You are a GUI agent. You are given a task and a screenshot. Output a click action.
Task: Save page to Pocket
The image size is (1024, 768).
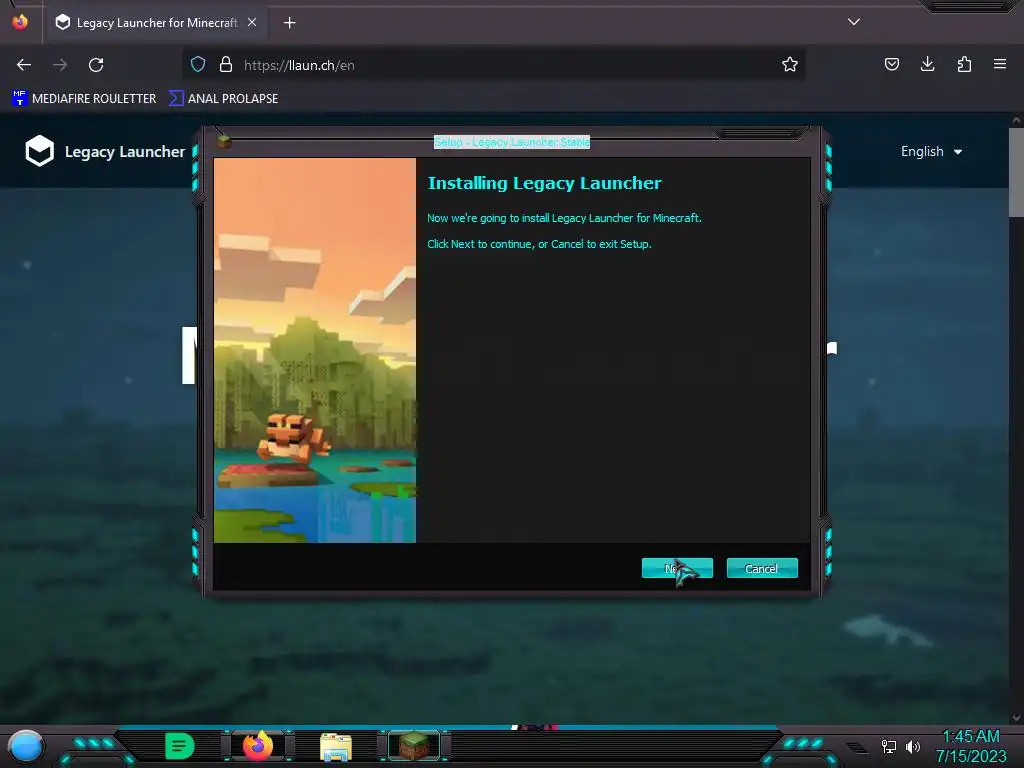click(892, 64)
